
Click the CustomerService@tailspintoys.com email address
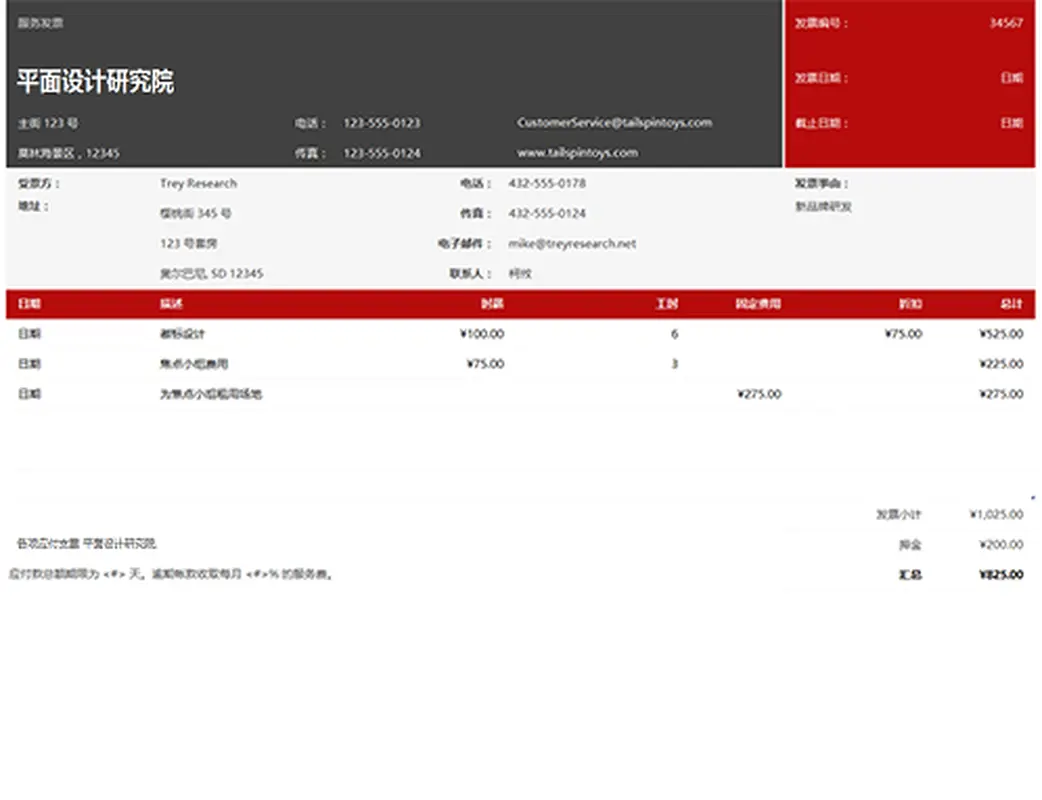[x=614, y=123]
